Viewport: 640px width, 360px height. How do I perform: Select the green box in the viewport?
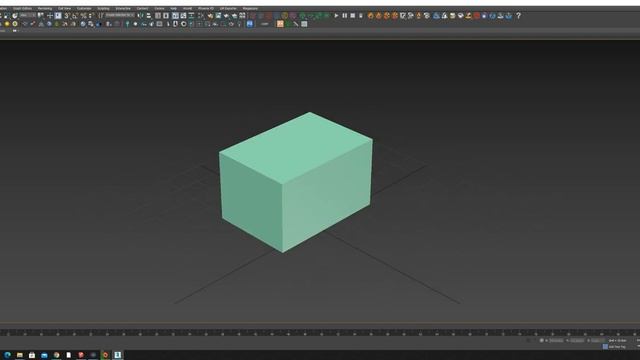[296, 182]
